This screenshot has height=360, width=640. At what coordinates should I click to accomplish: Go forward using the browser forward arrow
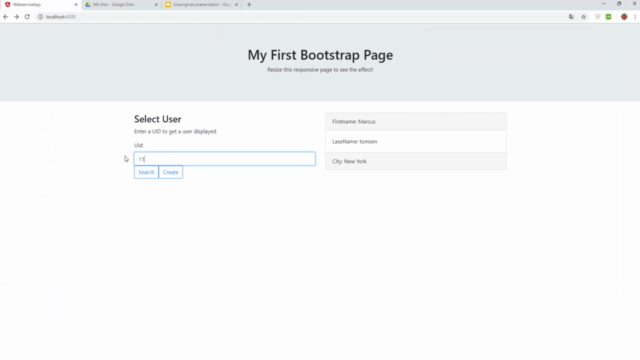pyautogui.click(x=16, y=17)
